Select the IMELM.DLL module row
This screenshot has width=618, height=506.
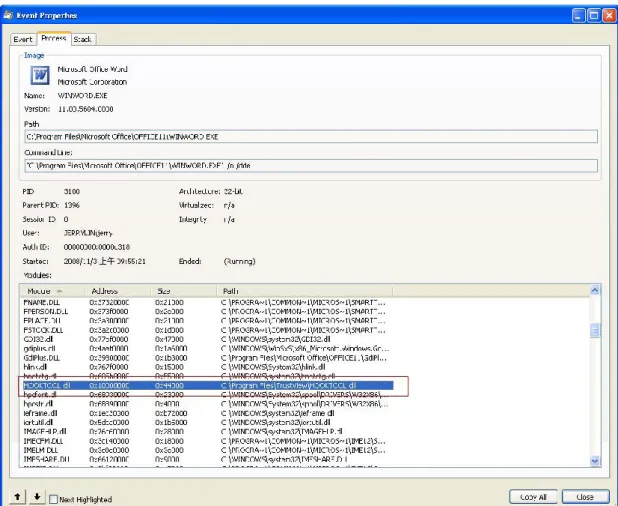(207, 450)
